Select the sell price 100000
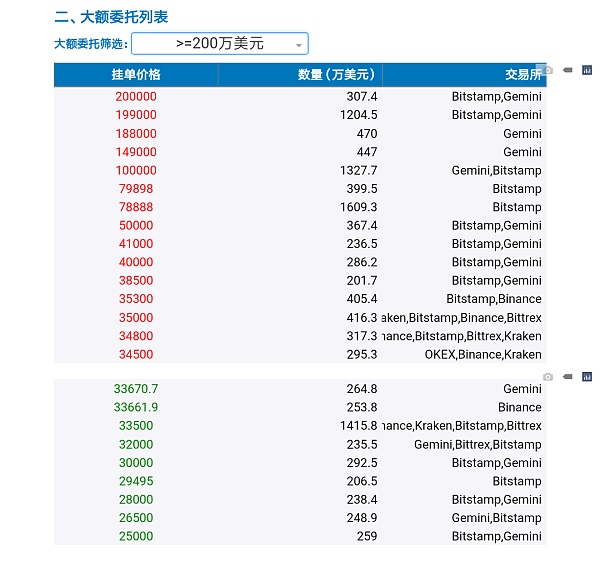600x561 pixels. point(136,170)
